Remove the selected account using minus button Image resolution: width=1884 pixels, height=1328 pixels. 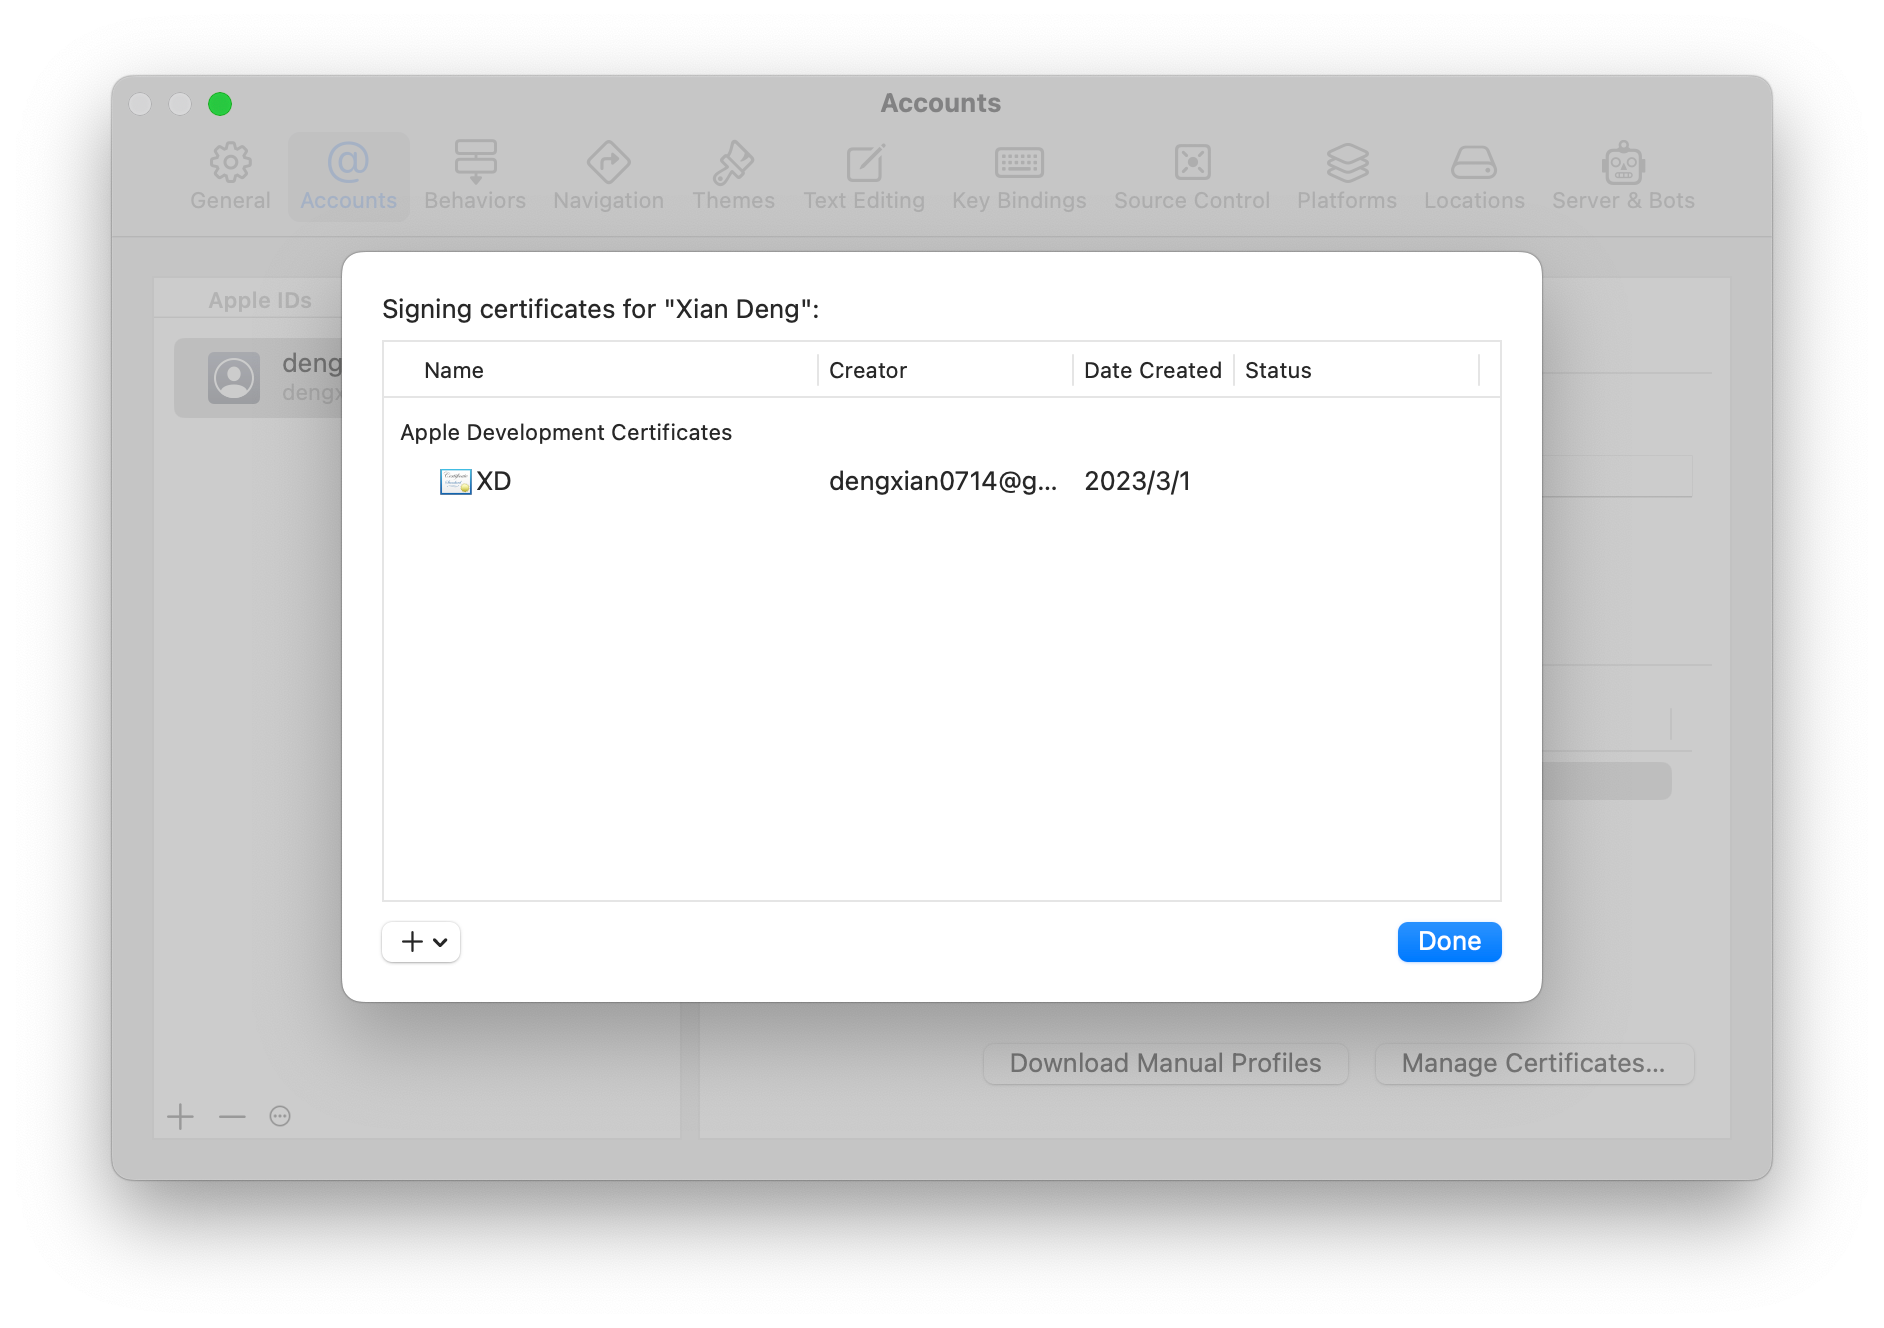click(x=231, y=1116)
